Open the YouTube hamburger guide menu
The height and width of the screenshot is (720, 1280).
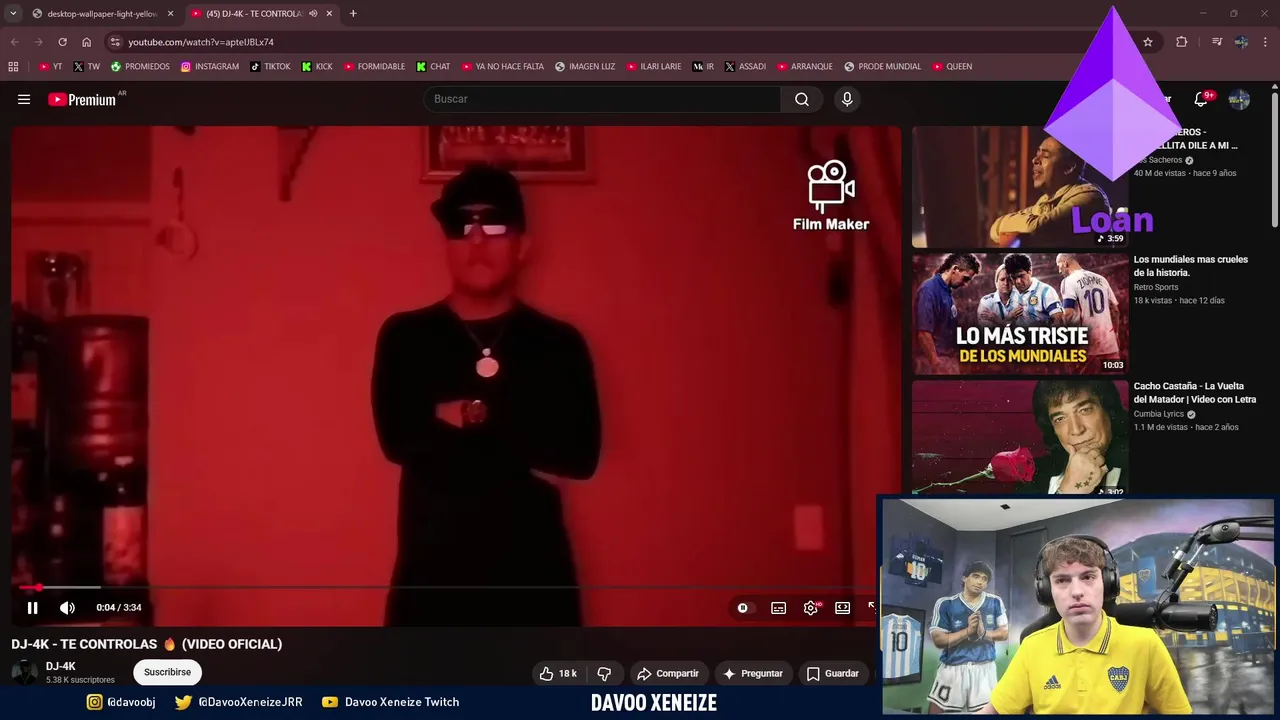coord(24,99)
